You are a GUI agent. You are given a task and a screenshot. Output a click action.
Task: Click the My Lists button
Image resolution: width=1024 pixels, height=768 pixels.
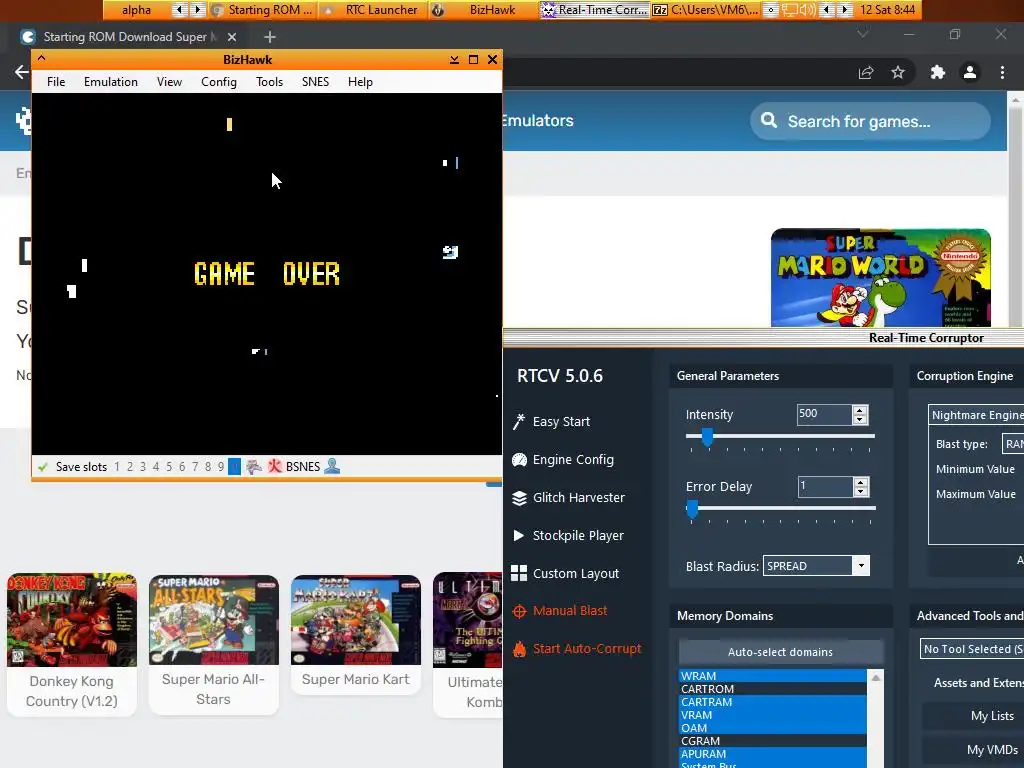coord(973,716)
